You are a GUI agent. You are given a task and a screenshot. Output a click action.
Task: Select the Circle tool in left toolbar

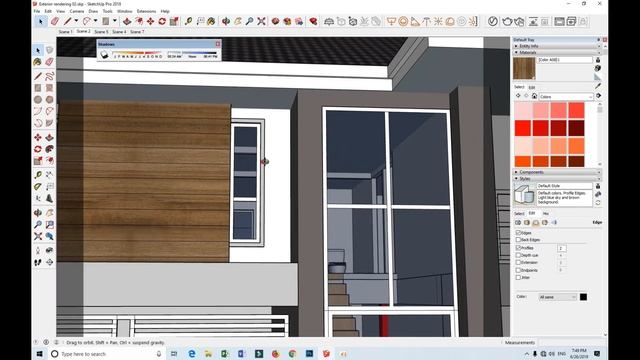click(x=38, y=99)
